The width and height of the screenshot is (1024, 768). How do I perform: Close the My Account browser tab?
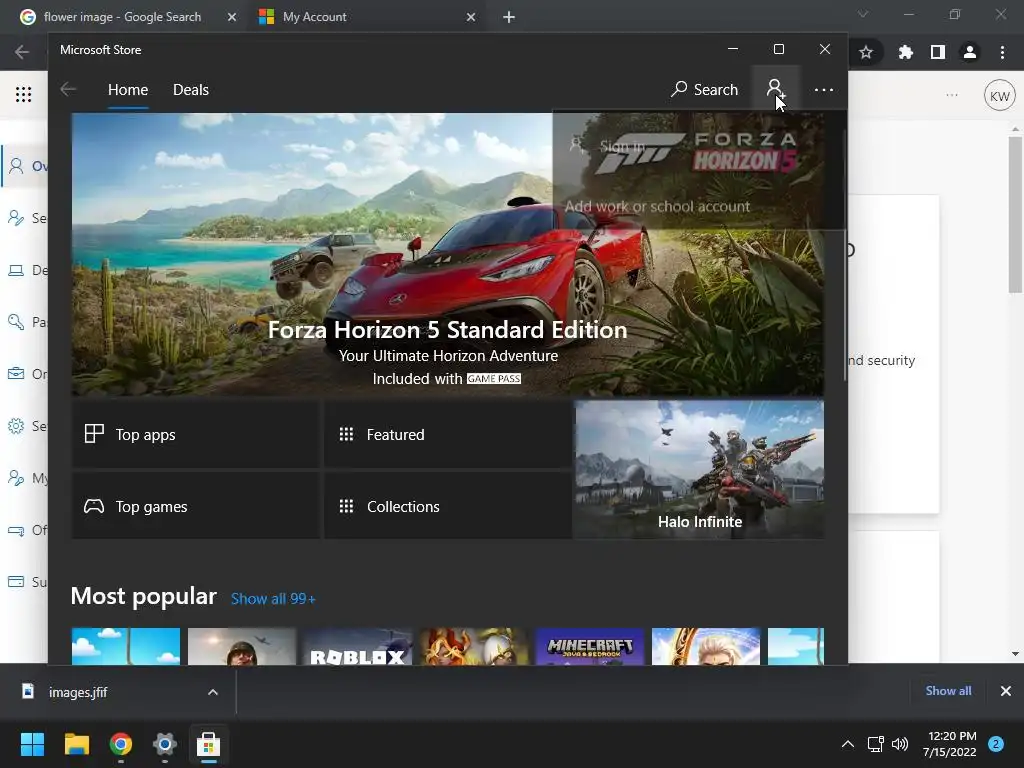[x=471, y=17]
